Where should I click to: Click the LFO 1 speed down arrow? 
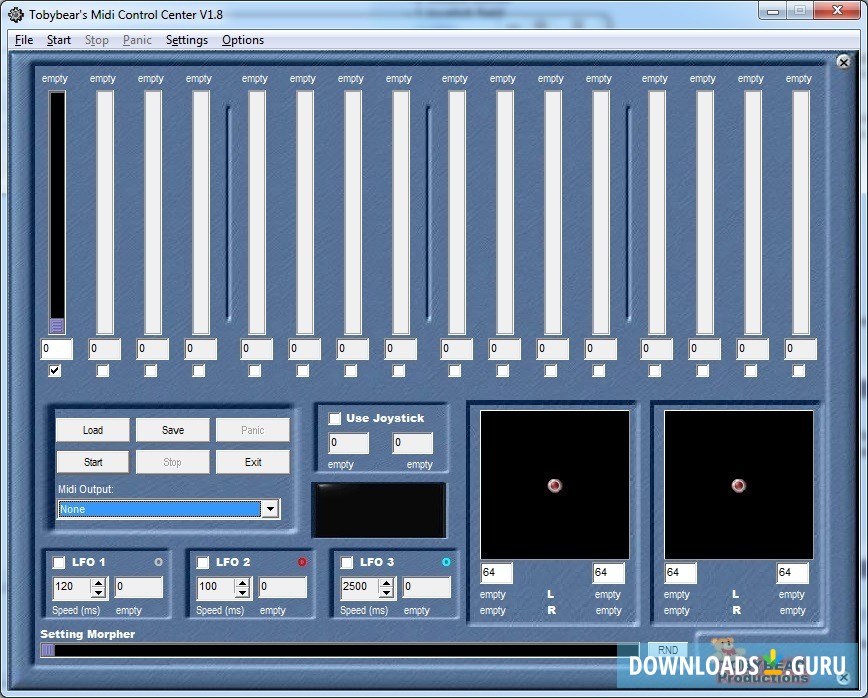click(98, 591)
